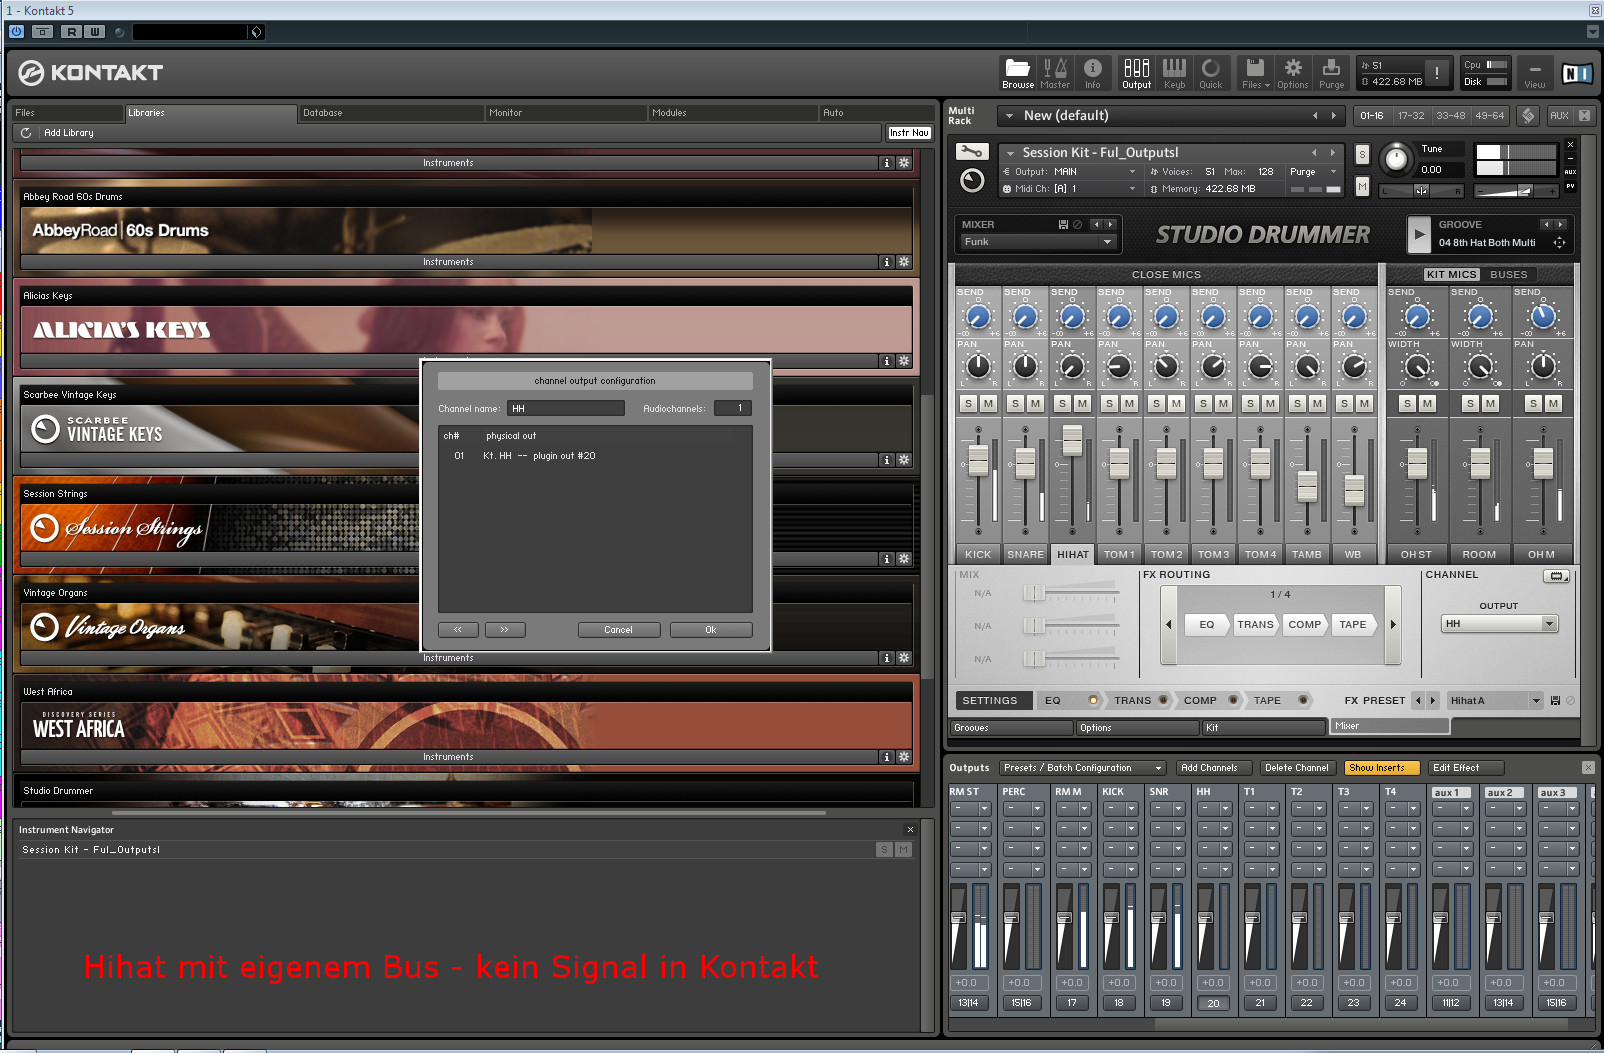Screen dimensions: 1604x1053
Task: Switch to the Monitor tab
Action: coord(565,113)
